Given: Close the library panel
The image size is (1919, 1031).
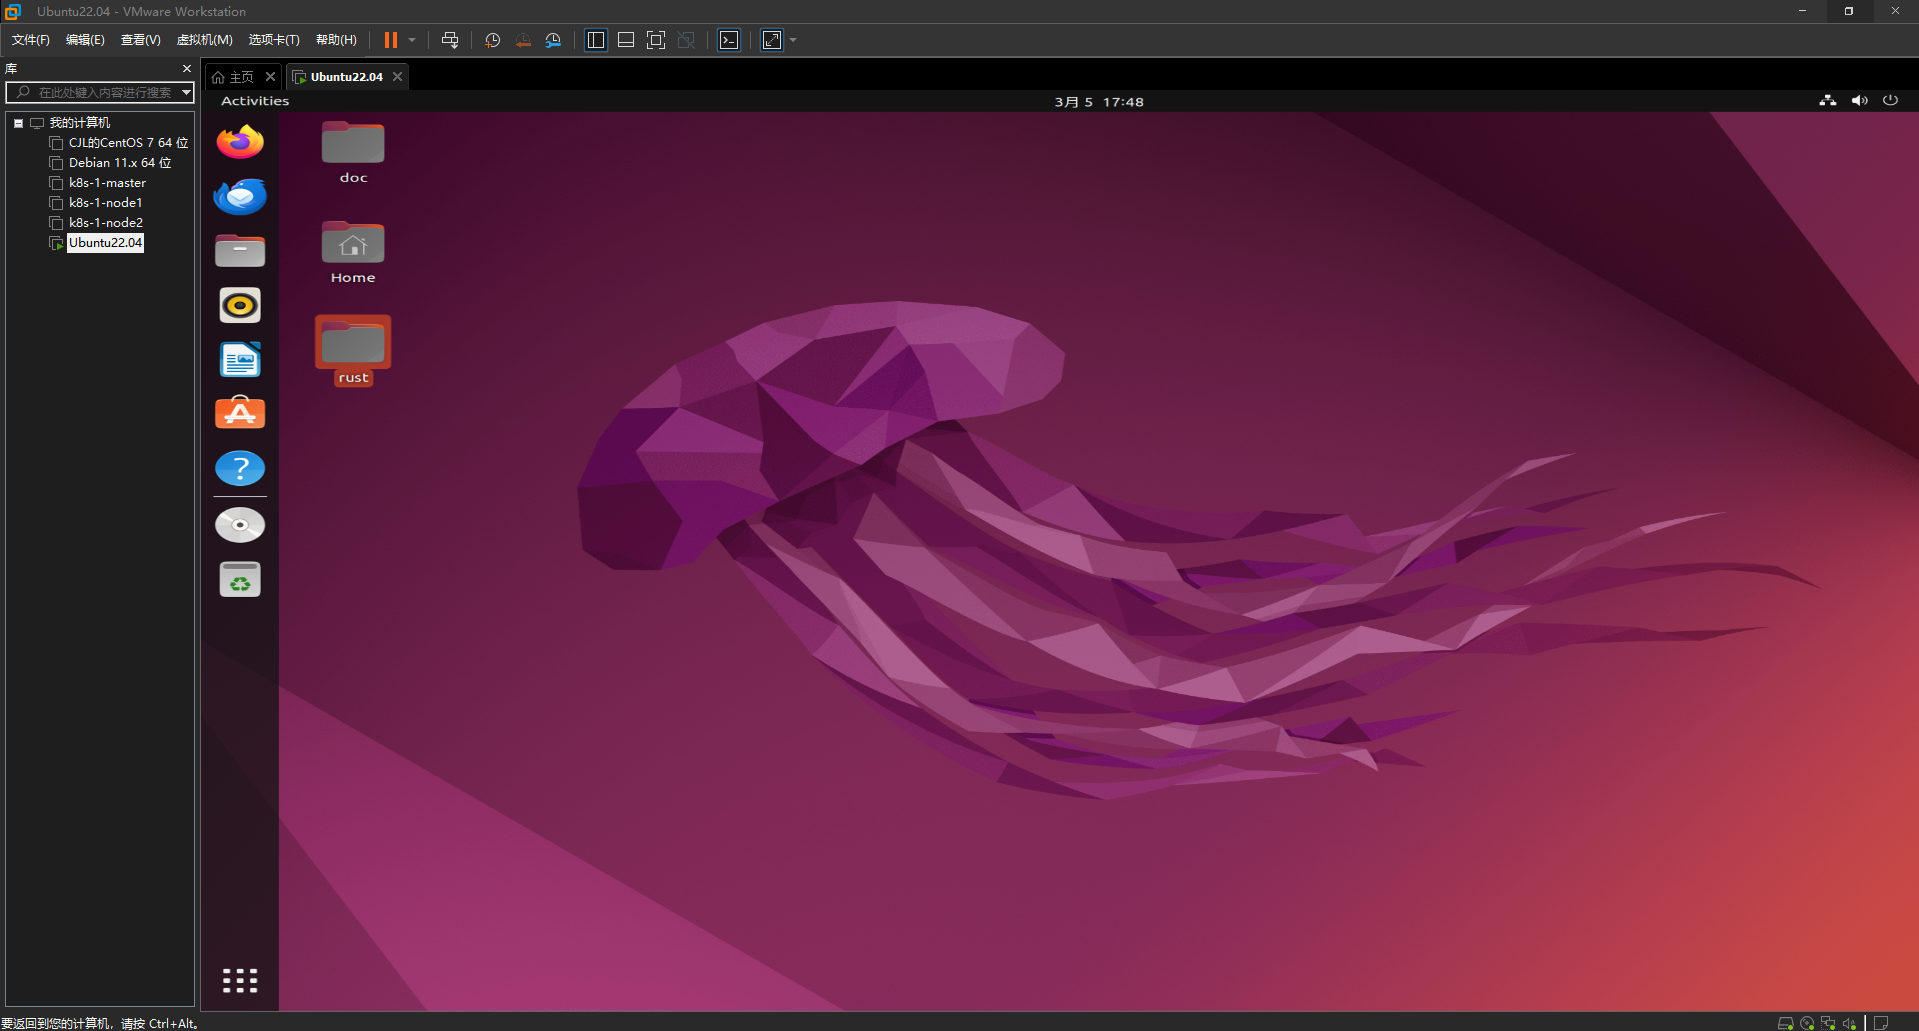Looking at the screenshot, I should 186,68.
